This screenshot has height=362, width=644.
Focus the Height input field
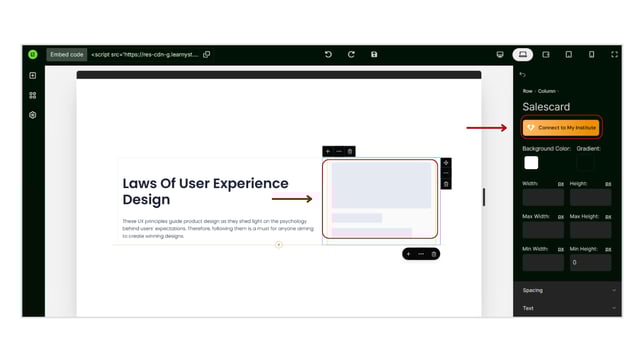[x=591, y=198]
